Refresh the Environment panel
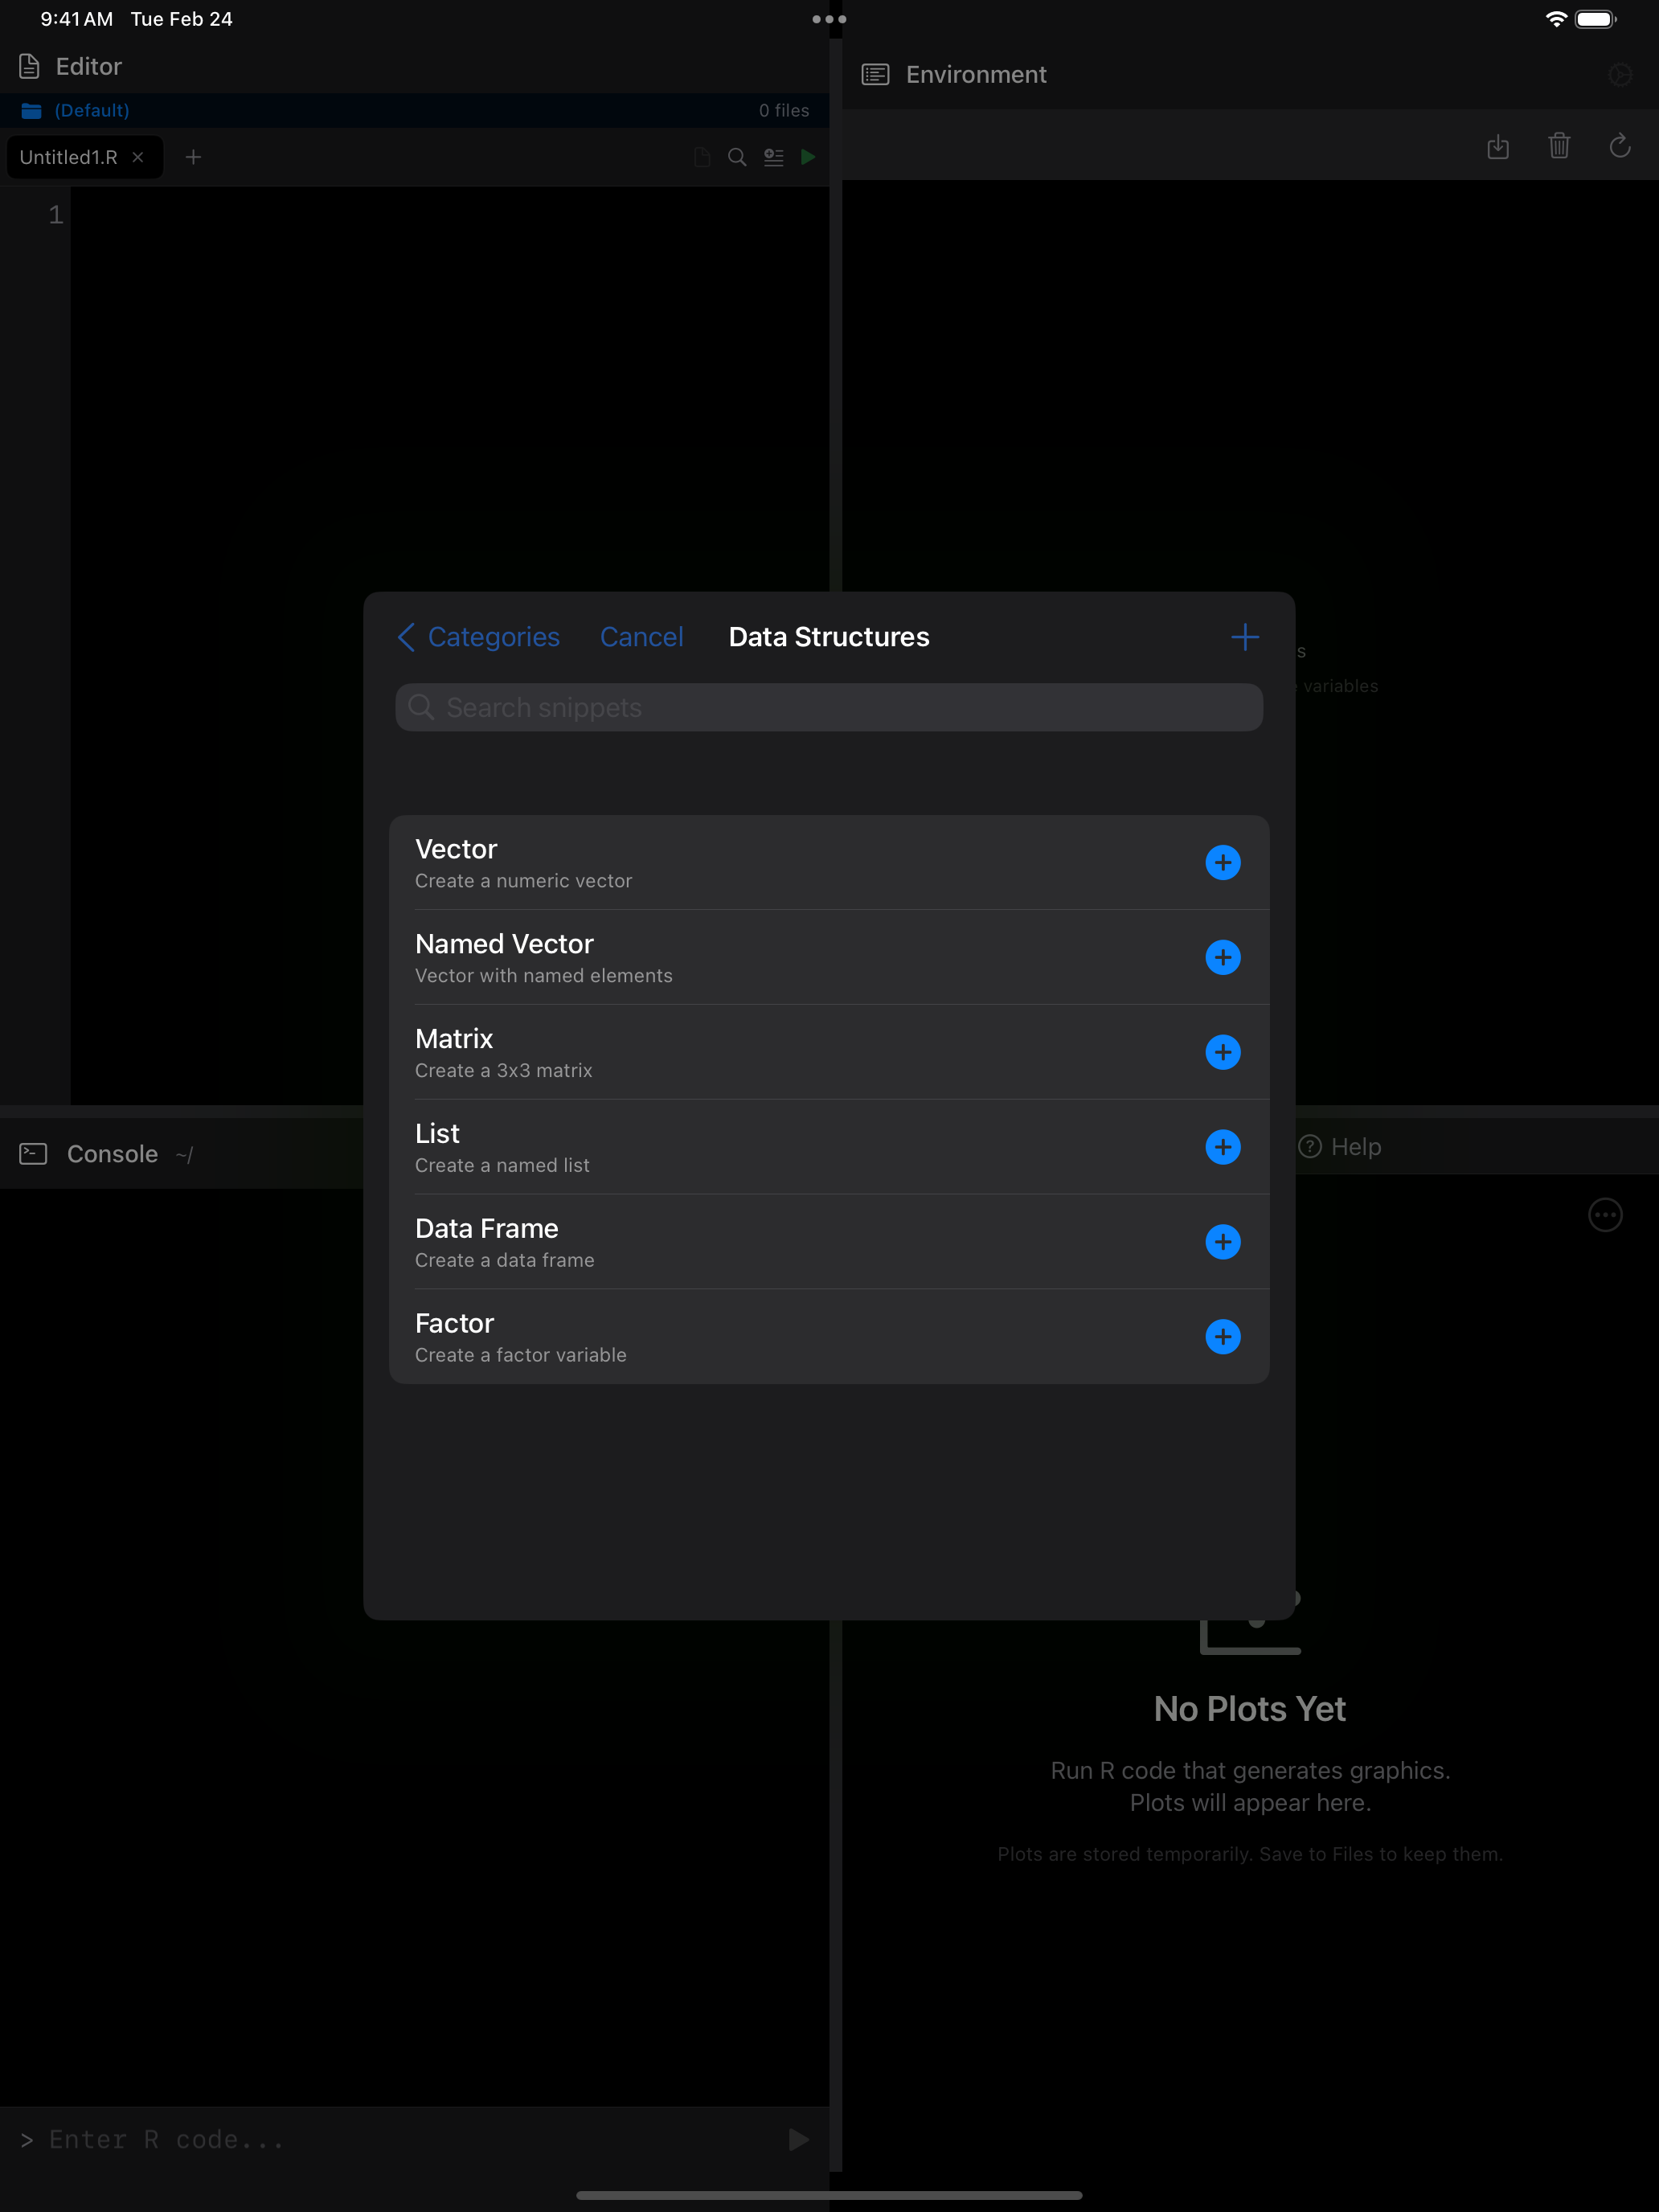 [x=1620, y=146]
